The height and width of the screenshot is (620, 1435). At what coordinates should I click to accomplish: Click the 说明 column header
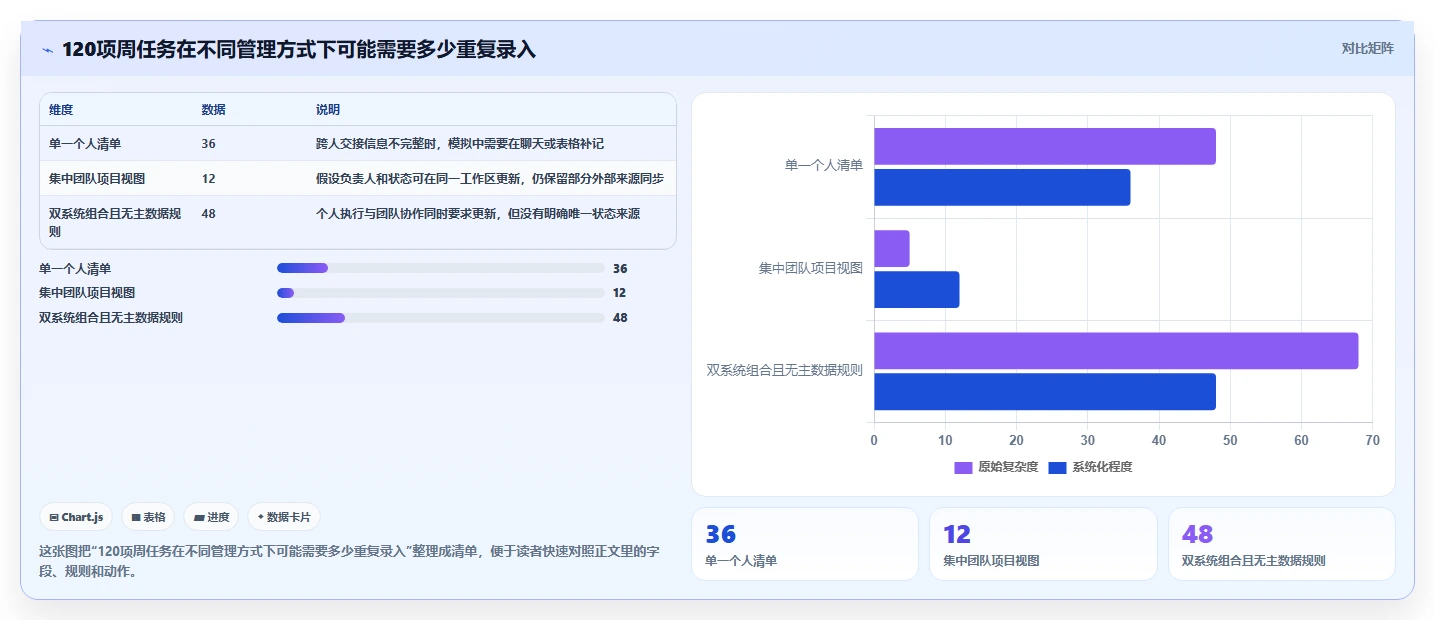click(328, 110)
